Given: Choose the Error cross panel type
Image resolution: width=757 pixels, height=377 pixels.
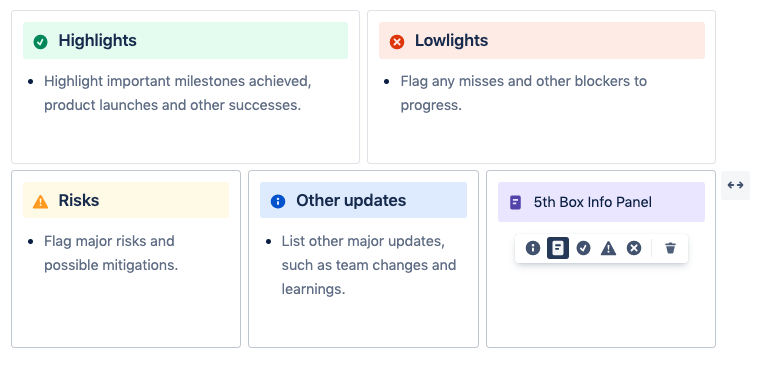Looking at the screenshot, I should (x=634, y=248).
